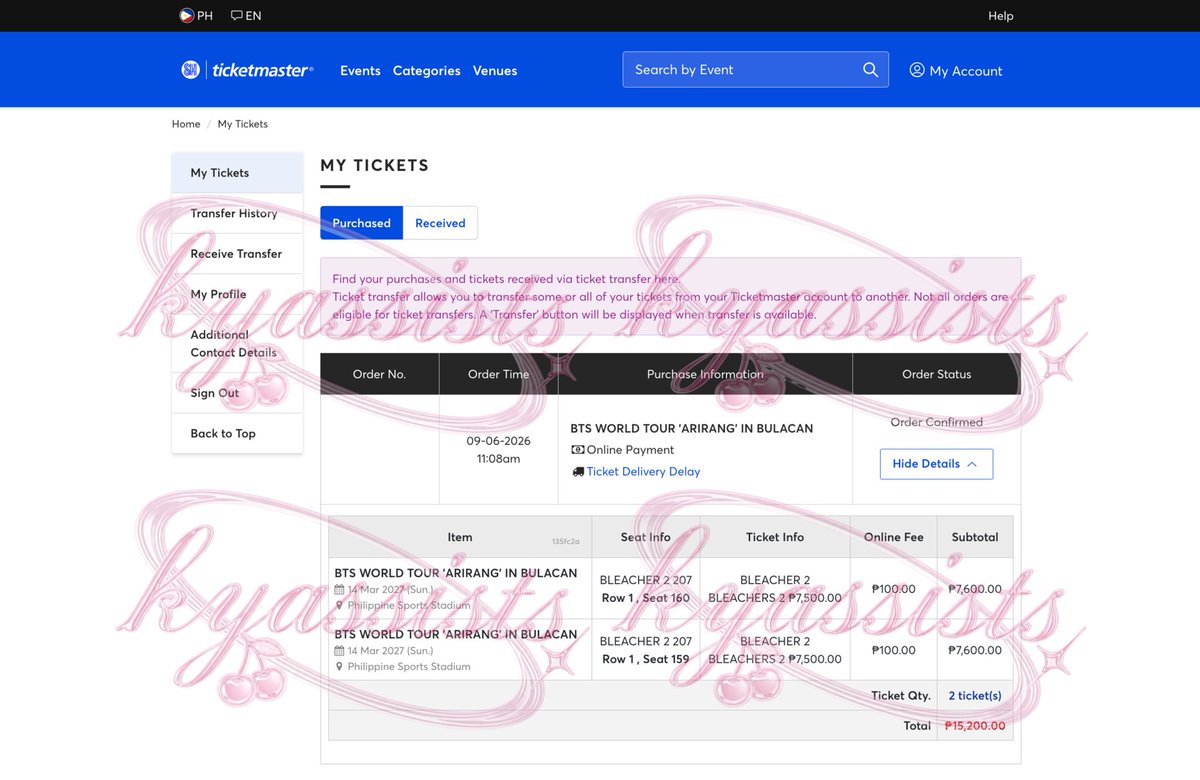Switch to the Purchased tab

362,223
